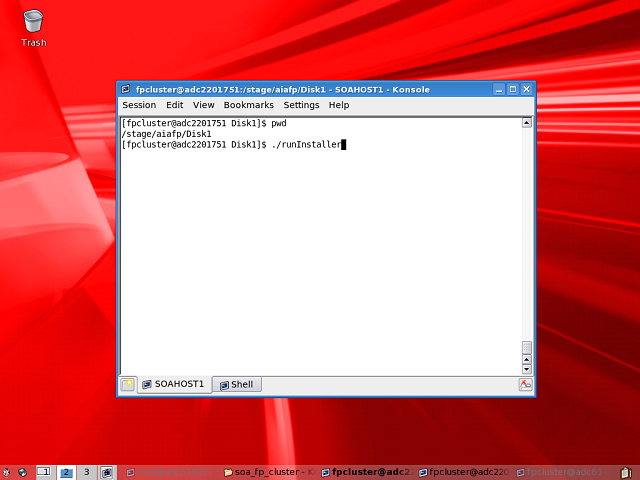Viewport: 640px width, 480px height.
Task: Activate the fpcluster@adc220 taskbar entry
Action: pyautogui.click(x=465, y=472)
